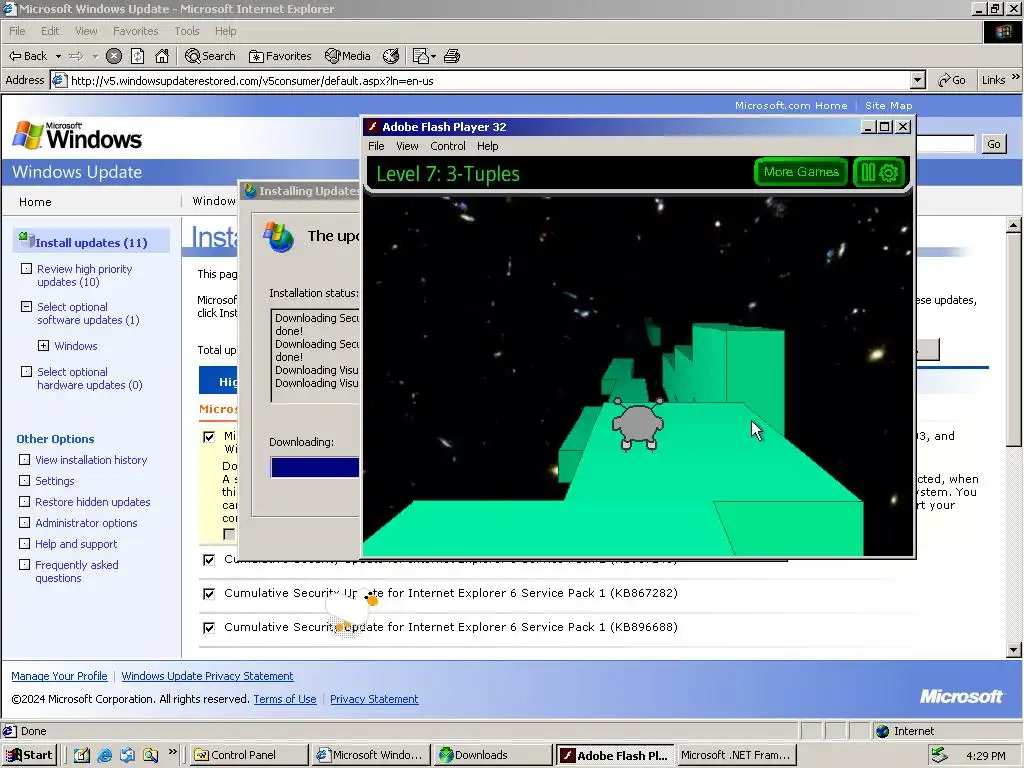Viewport: 1024px width, 768px height.
Task: Click the Refresh page icon
Action: point(138,56)
